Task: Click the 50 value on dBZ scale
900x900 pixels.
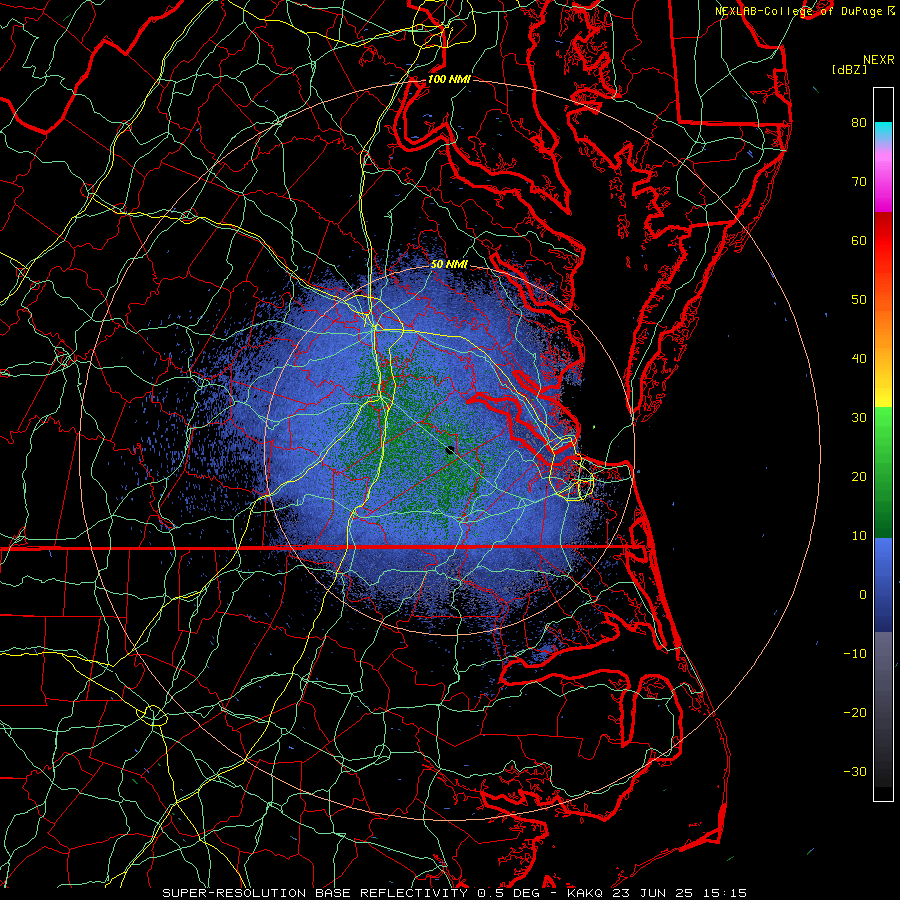Action: (x=859, y=300)
